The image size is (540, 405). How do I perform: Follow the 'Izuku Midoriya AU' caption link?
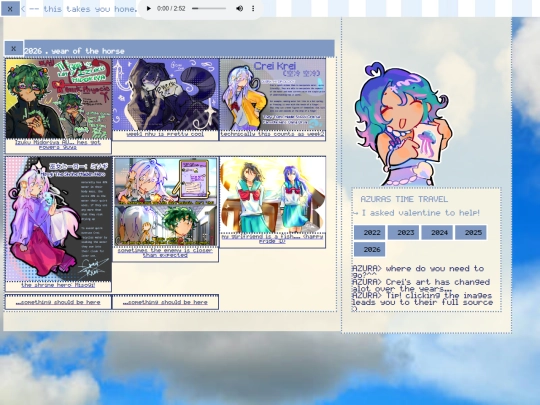(x=58, y=145)
